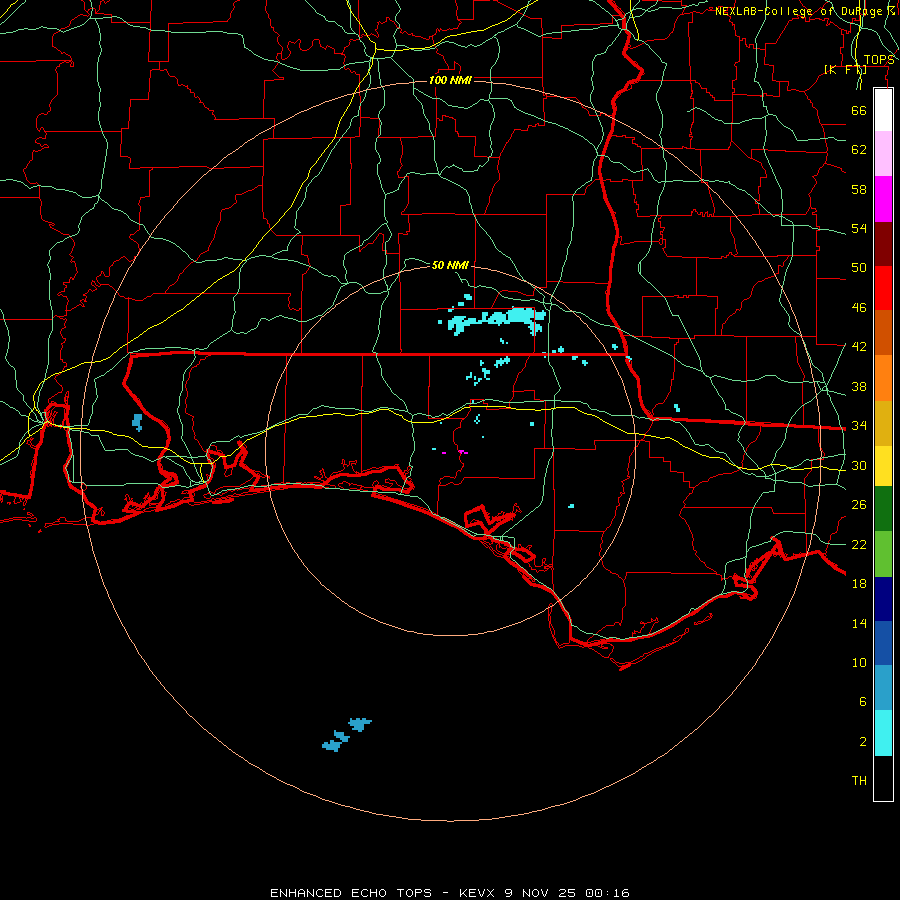Click the "6" legend value
900x900 pixels.
pos(862,702)
